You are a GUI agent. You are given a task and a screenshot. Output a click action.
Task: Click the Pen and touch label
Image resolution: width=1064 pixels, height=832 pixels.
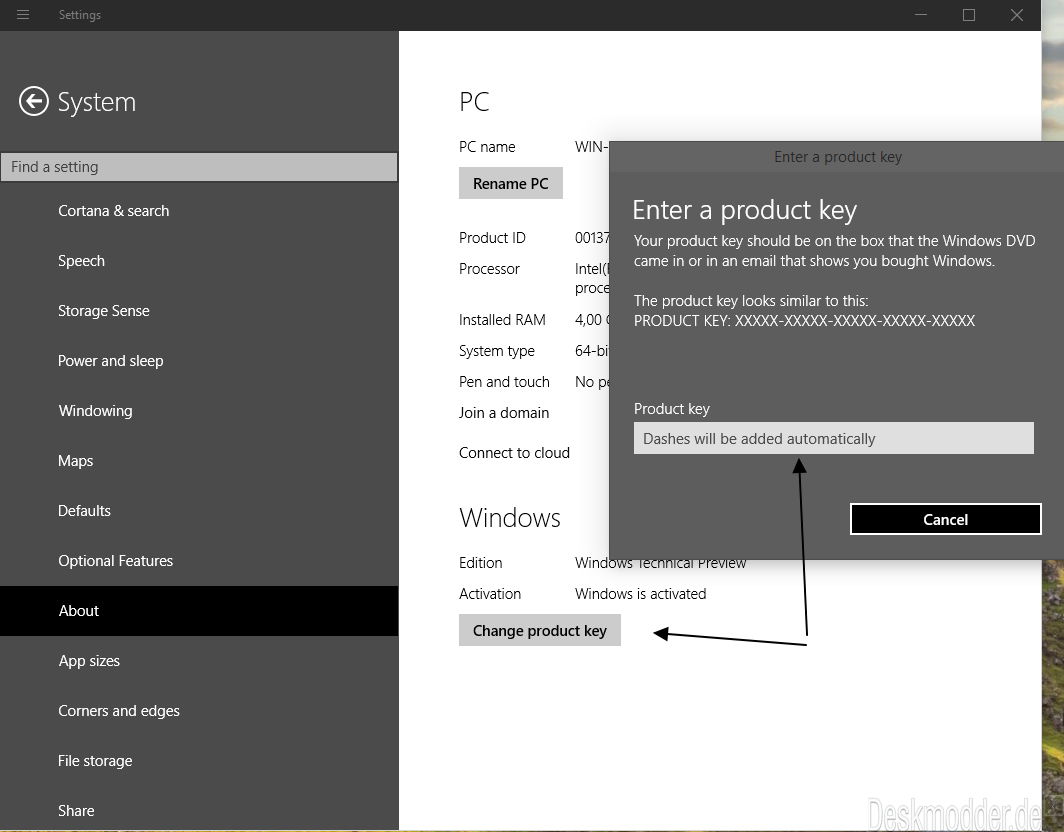pyautogui.click(x=504, y=381)
